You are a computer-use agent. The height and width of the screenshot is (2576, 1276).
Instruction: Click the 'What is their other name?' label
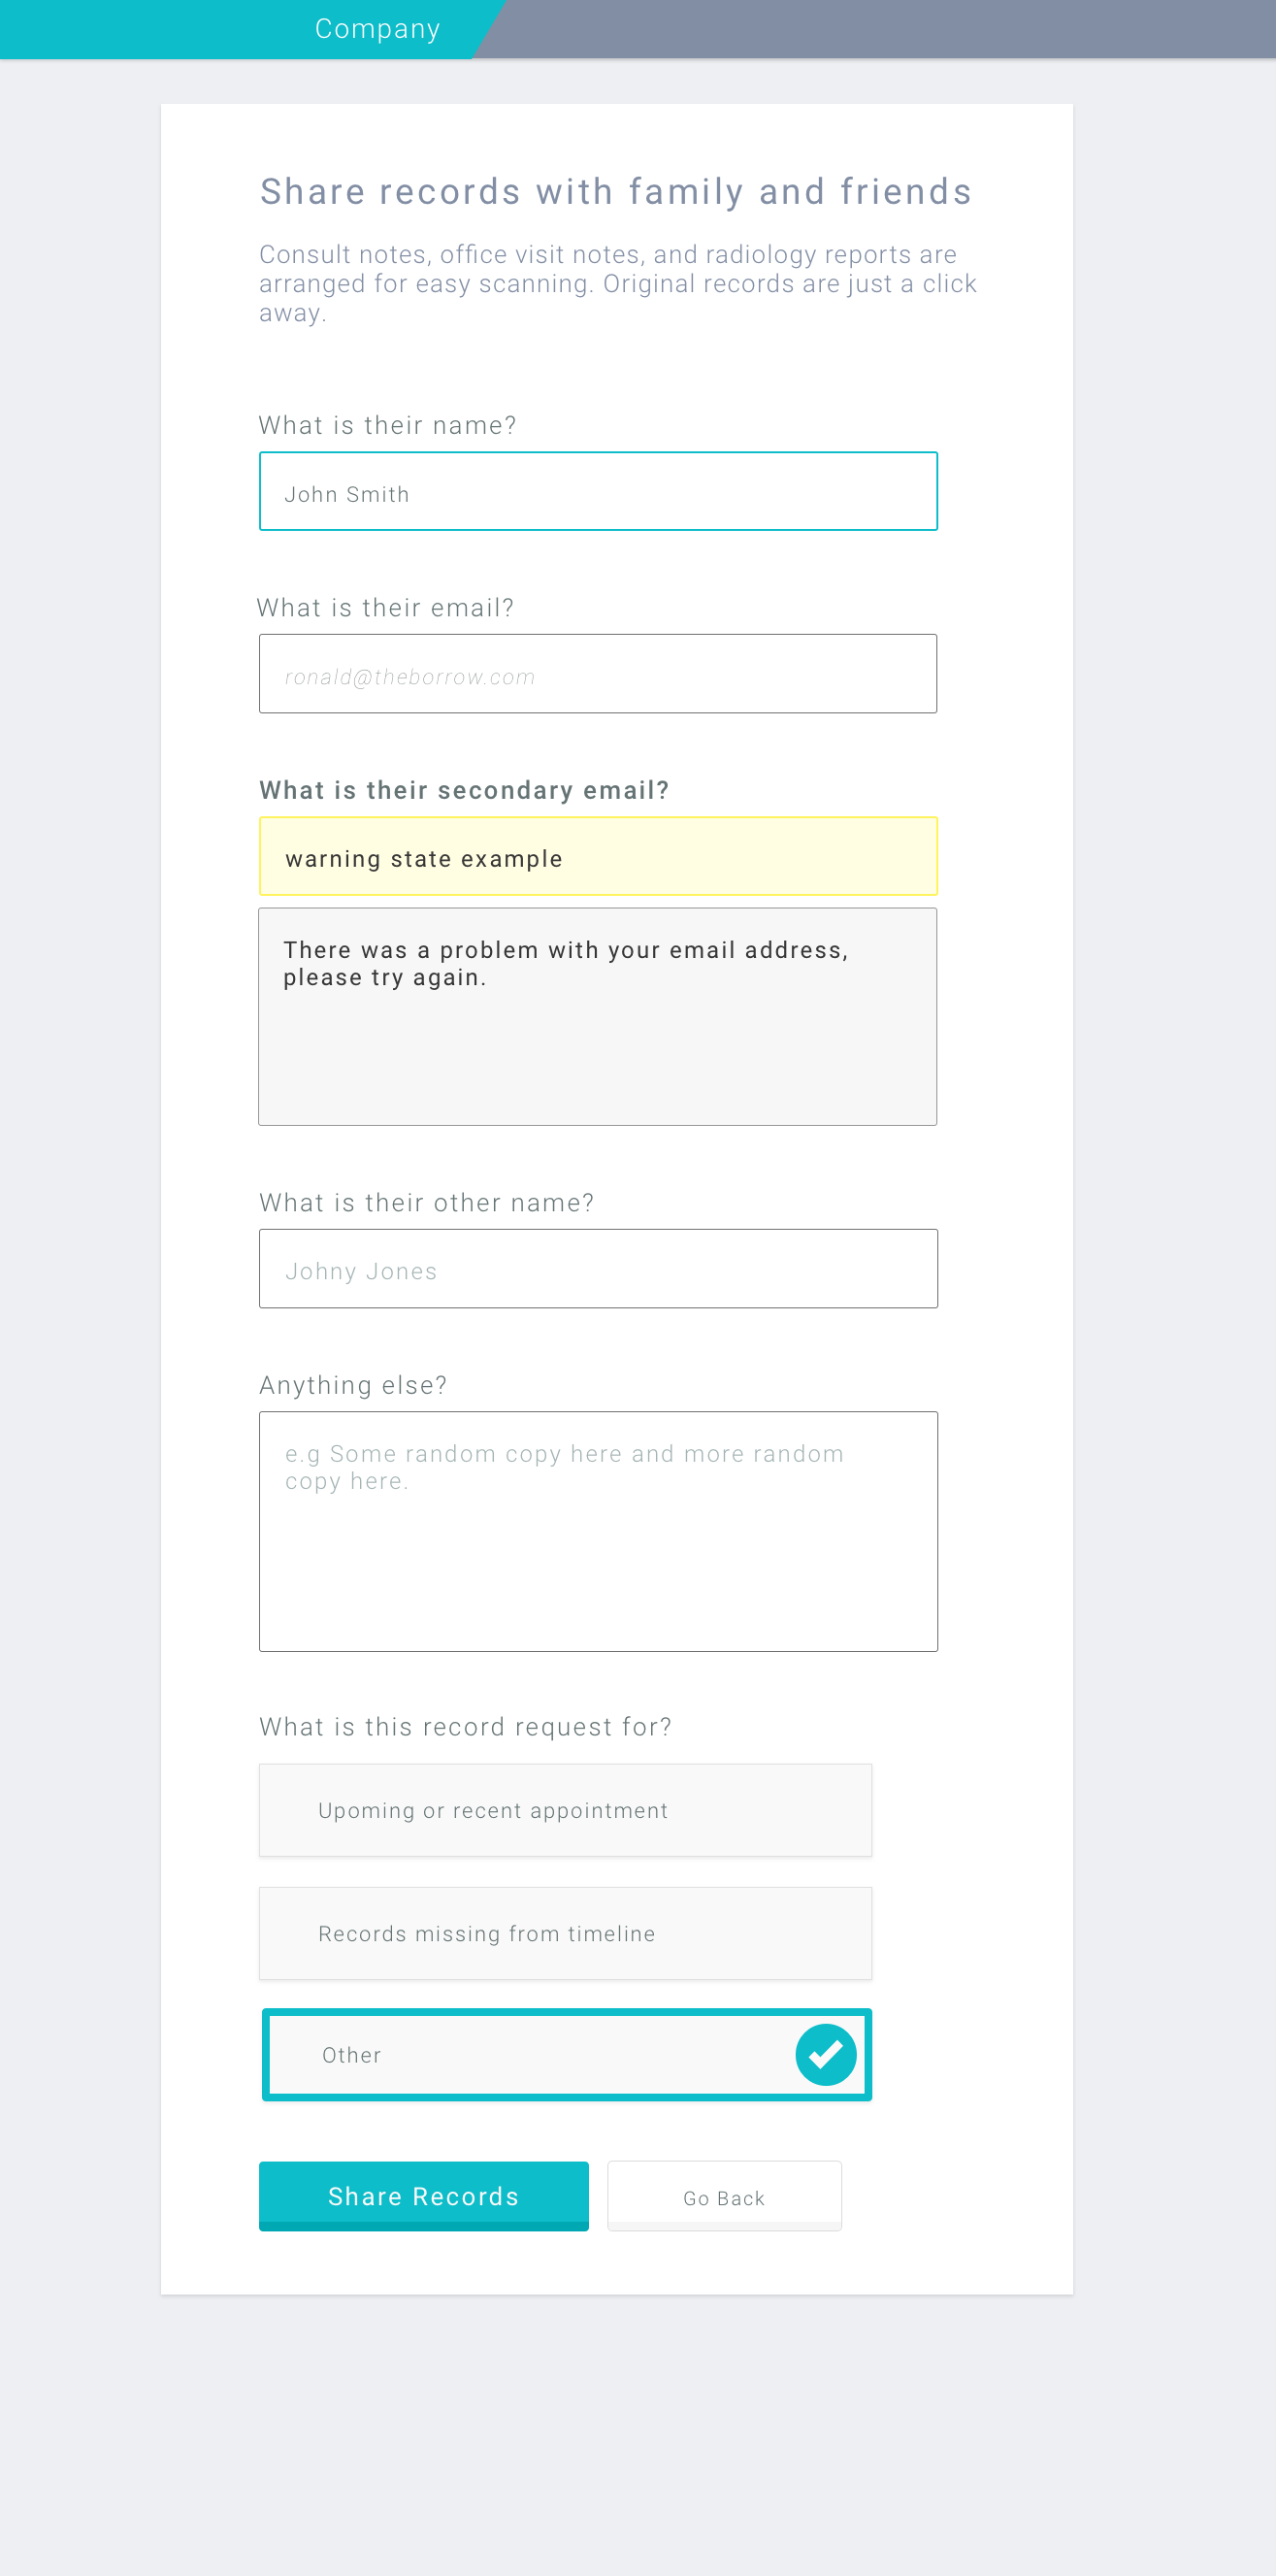click(426, 1202)
